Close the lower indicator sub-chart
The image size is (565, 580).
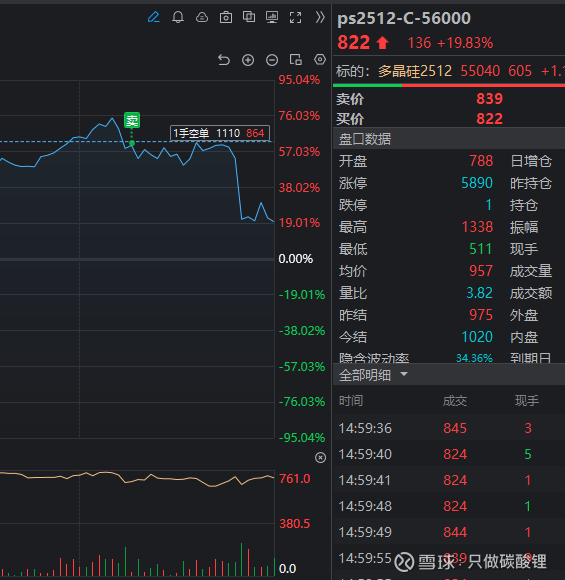tap(320, 458)
